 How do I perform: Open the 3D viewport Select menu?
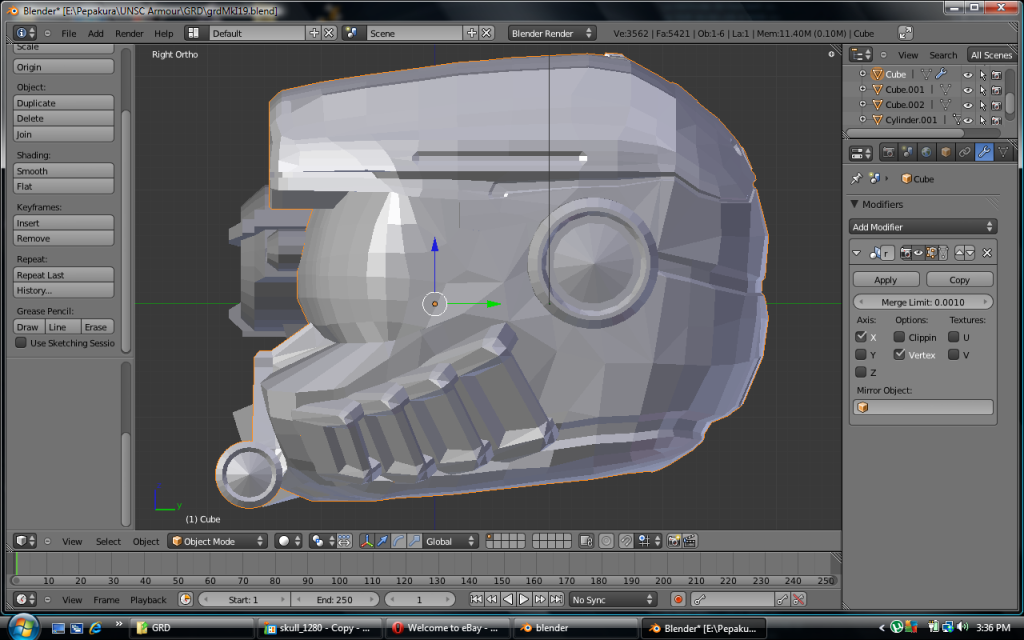(108, 541)
